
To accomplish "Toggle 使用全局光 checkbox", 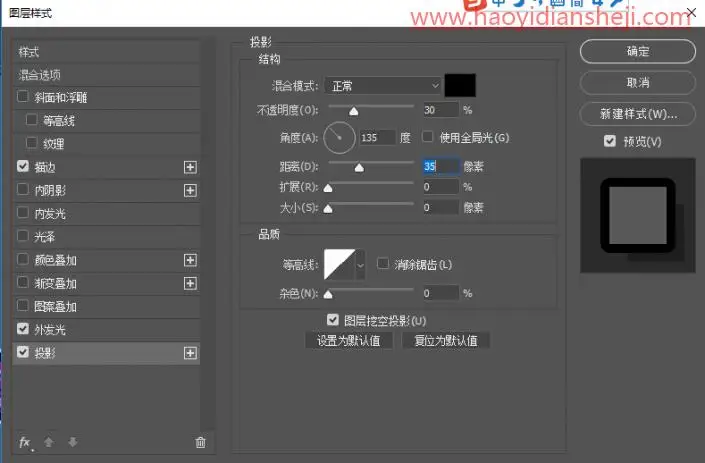I will point(428,137).
